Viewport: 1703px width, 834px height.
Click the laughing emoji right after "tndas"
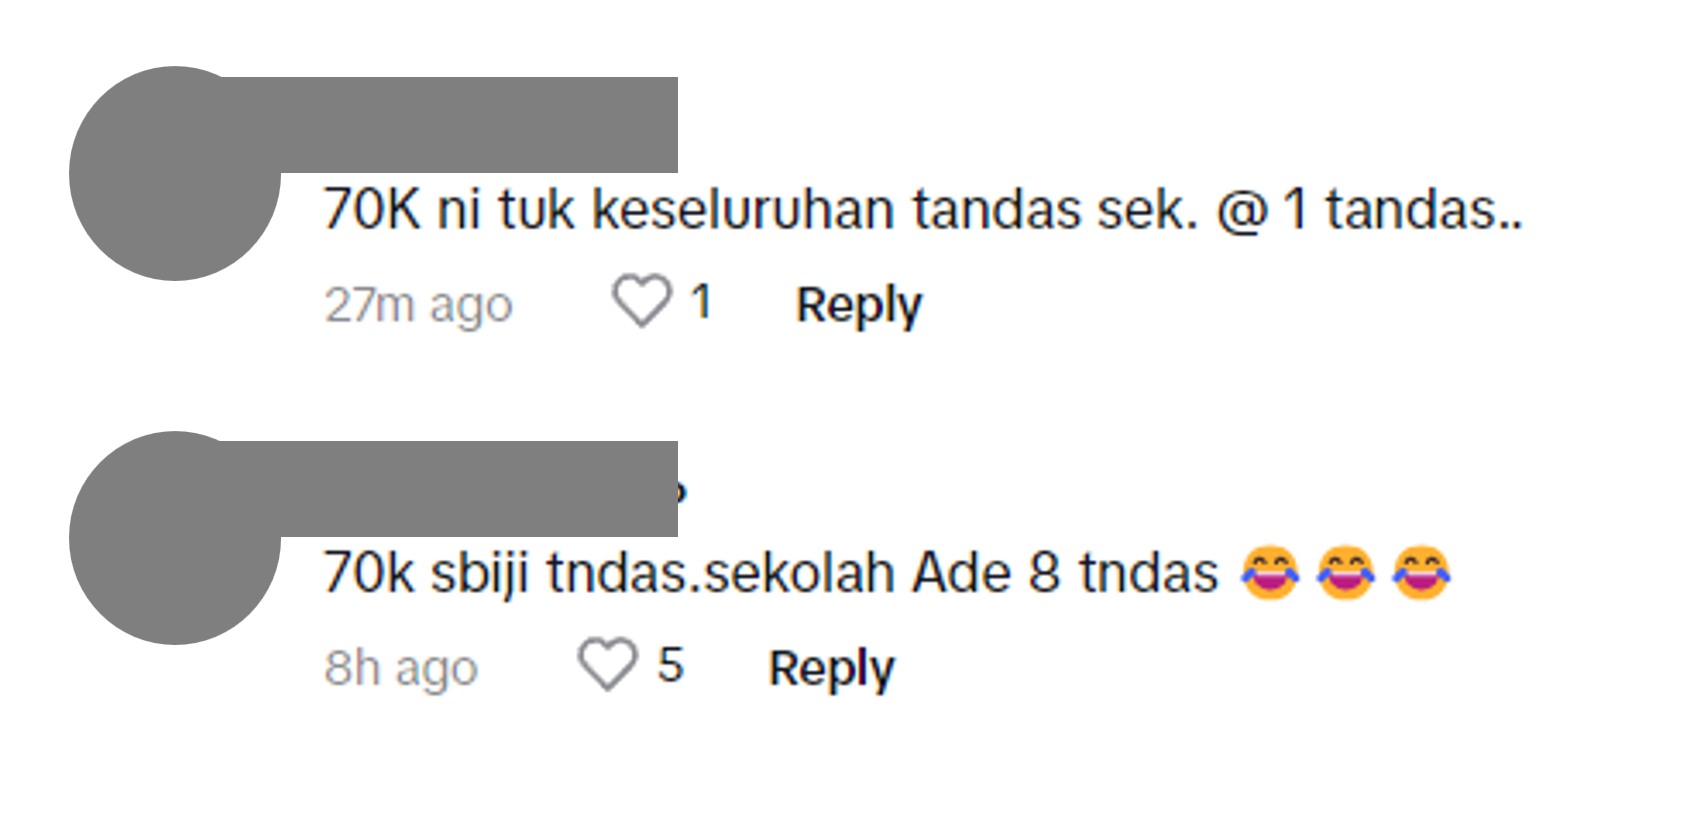pos(1270,573)
